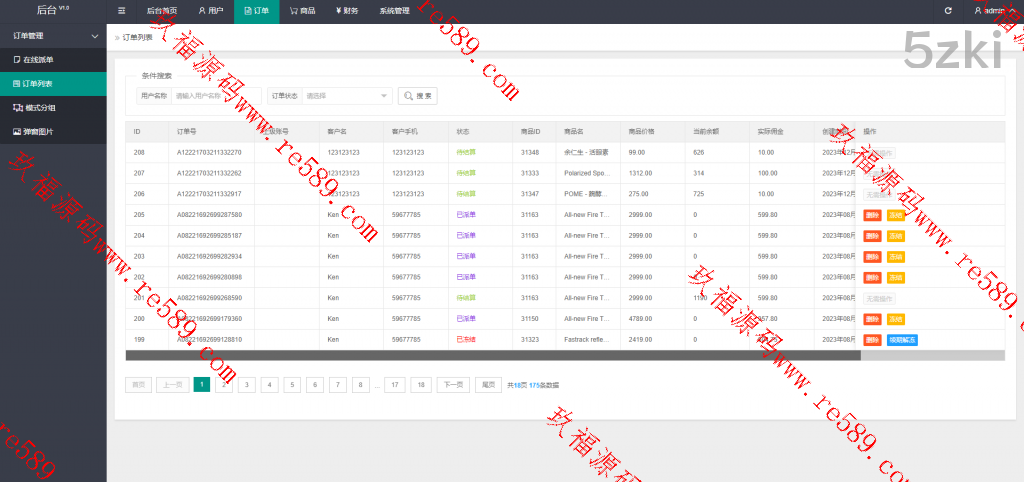Image resolution: width=1024 pixels, height=482 pixels.
Task: Click 强制解冻 for order ID 199
Action: [x=903, y=340]
